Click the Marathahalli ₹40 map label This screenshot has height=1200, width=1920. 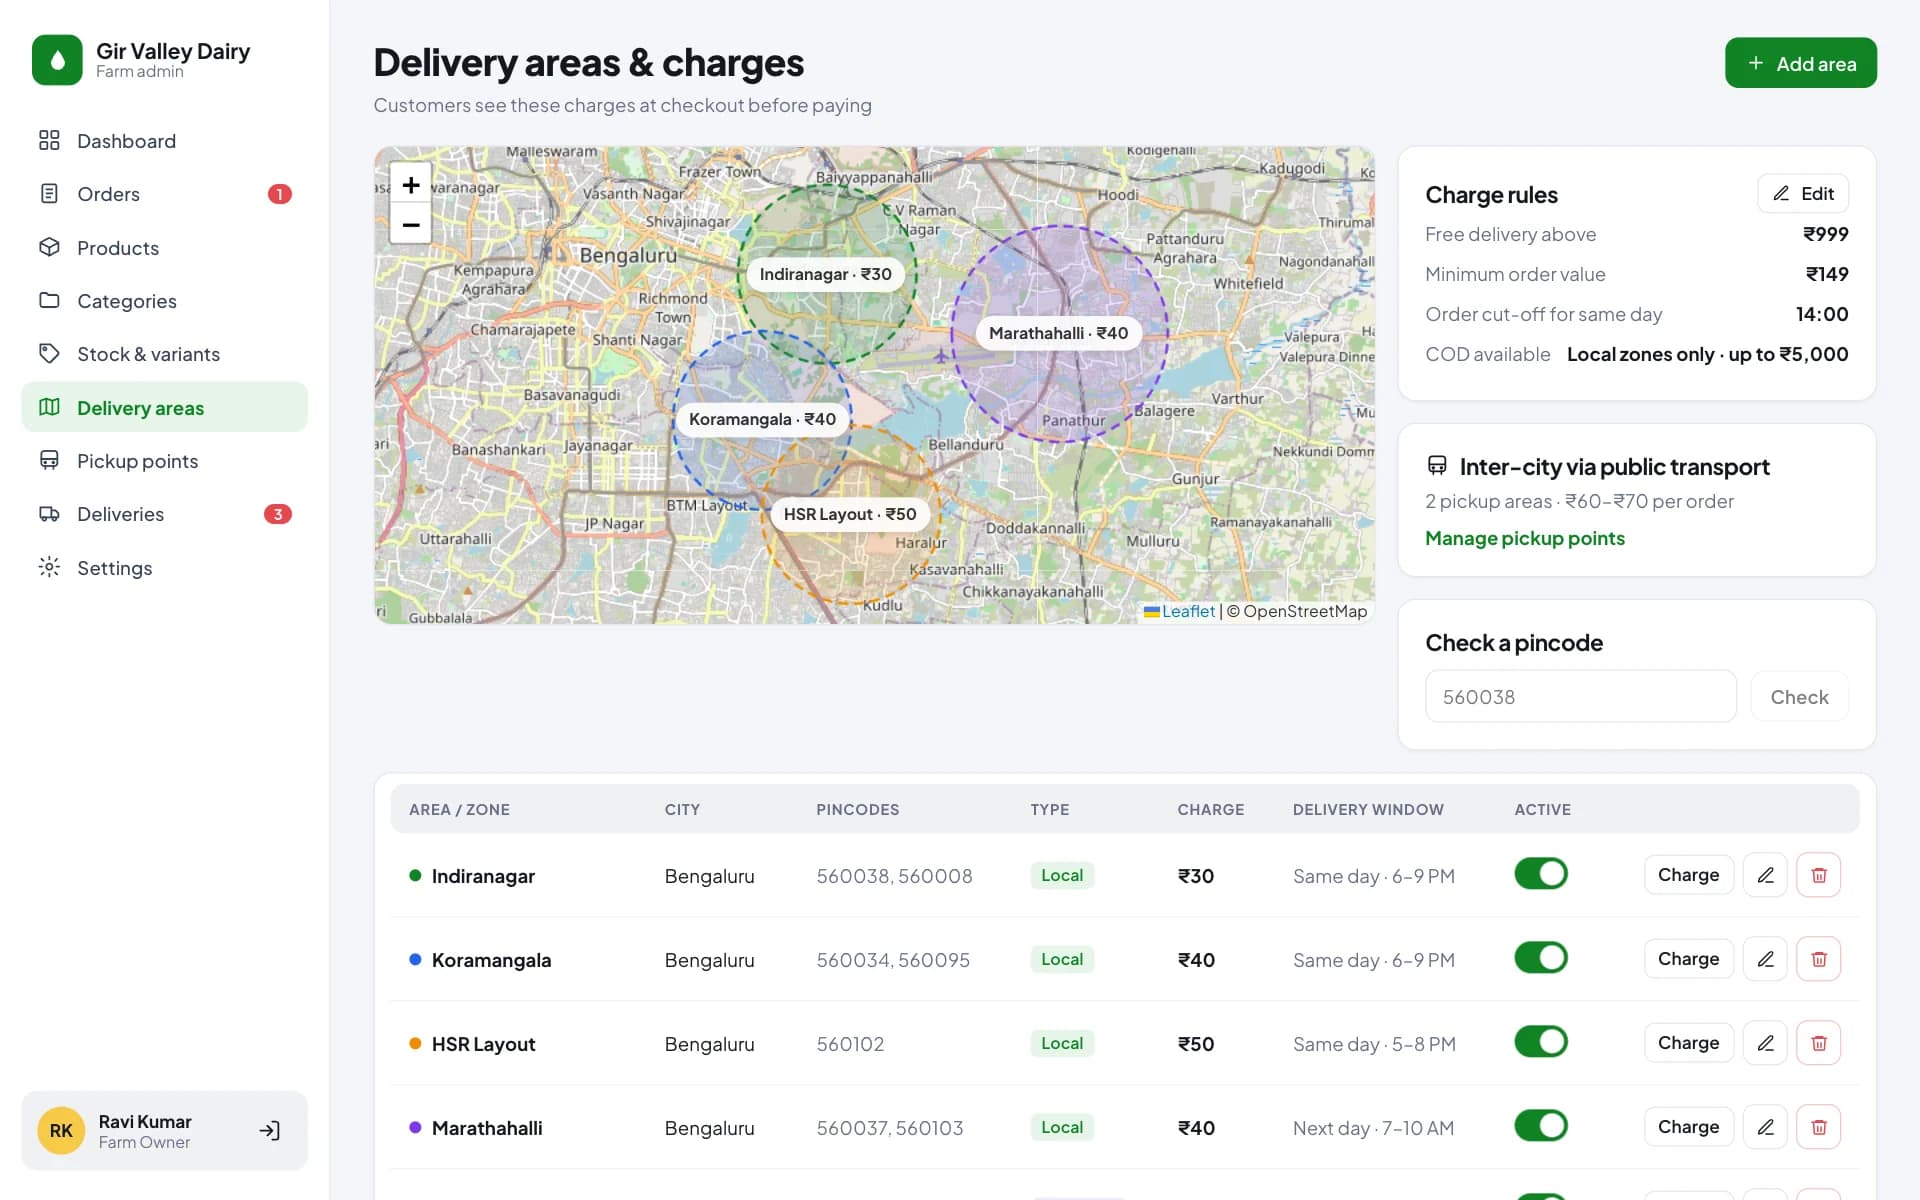coord(1058,333)
